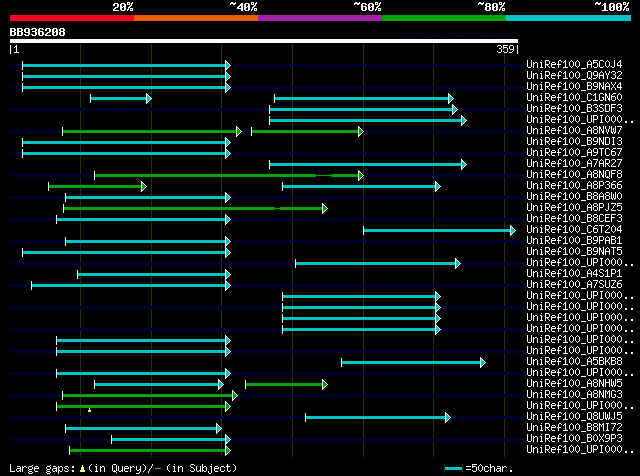
Task: Select the UniRef100_A8P366 label
Action: coord(574,185)
